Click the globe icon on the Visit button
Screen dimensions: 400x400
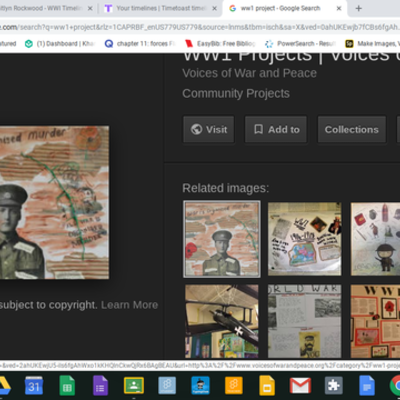[196, 129]
